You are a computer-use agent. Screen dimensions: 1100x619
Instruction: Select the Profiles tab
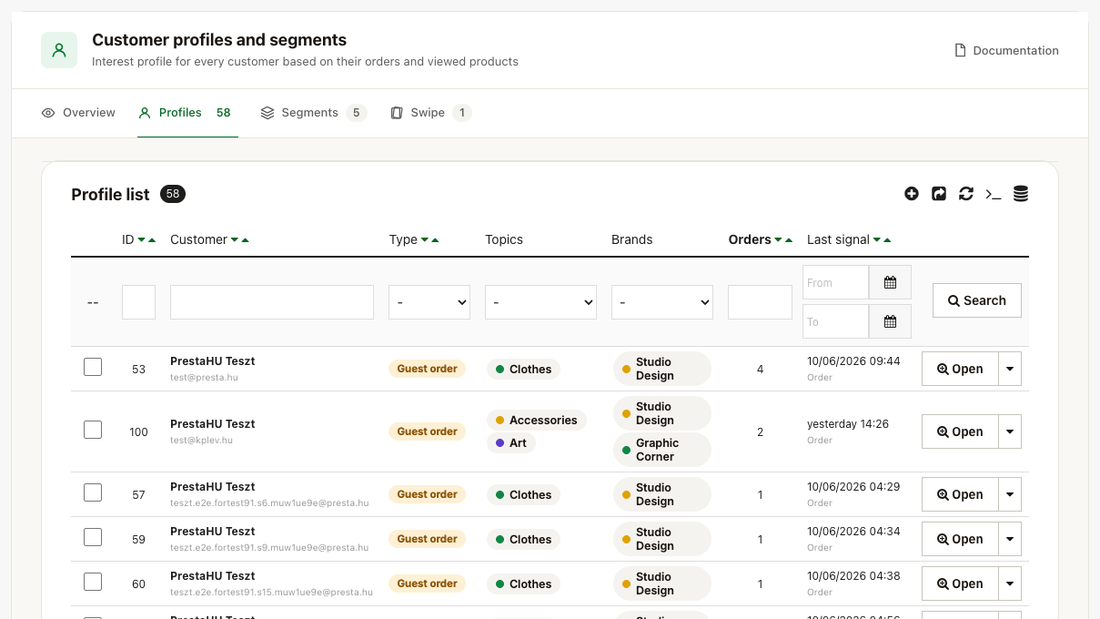pyautogui.click(x=187, y=112)
